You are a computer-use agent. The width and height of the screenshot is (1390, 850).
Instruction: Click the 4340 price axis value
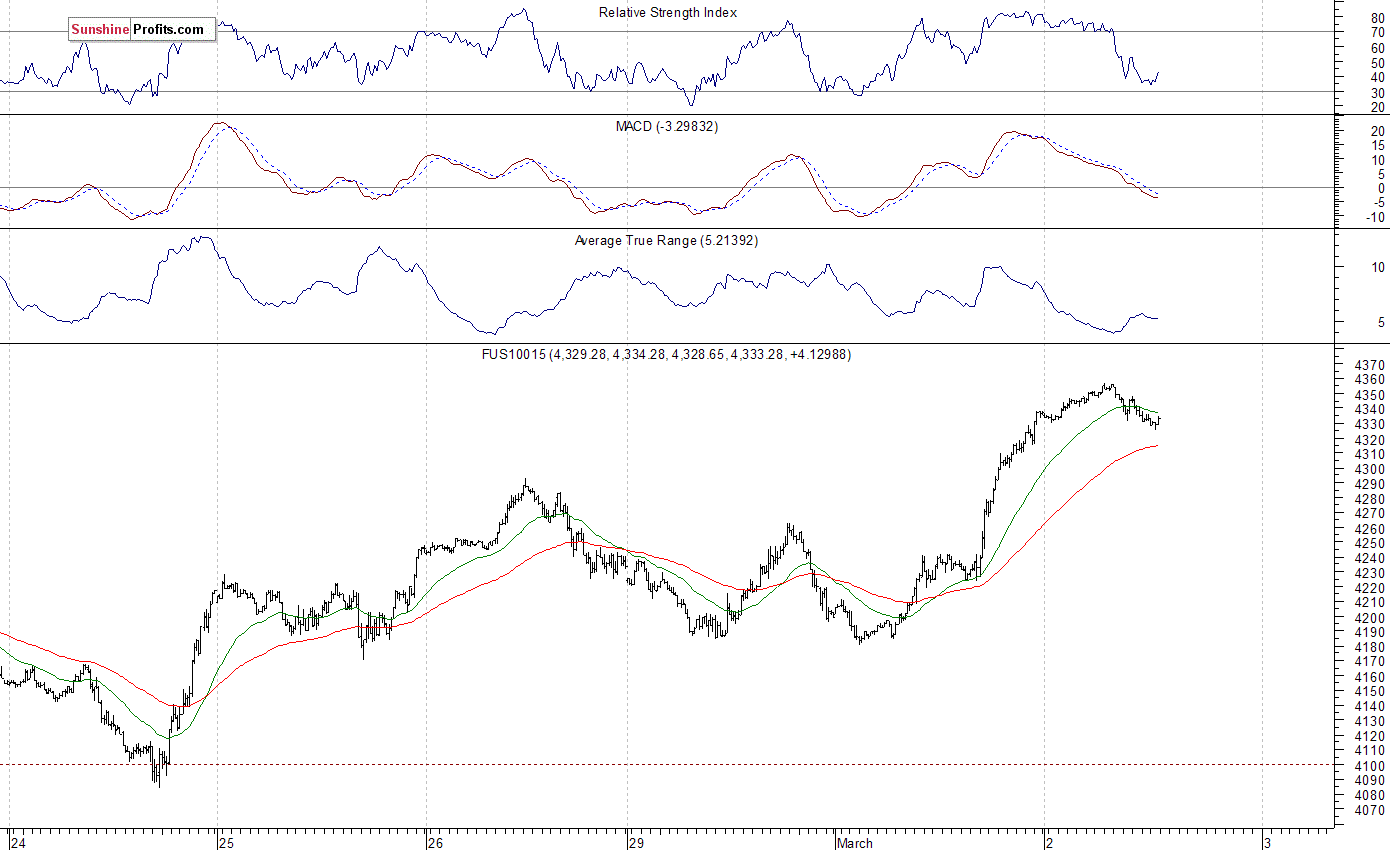coord(1371,410)
